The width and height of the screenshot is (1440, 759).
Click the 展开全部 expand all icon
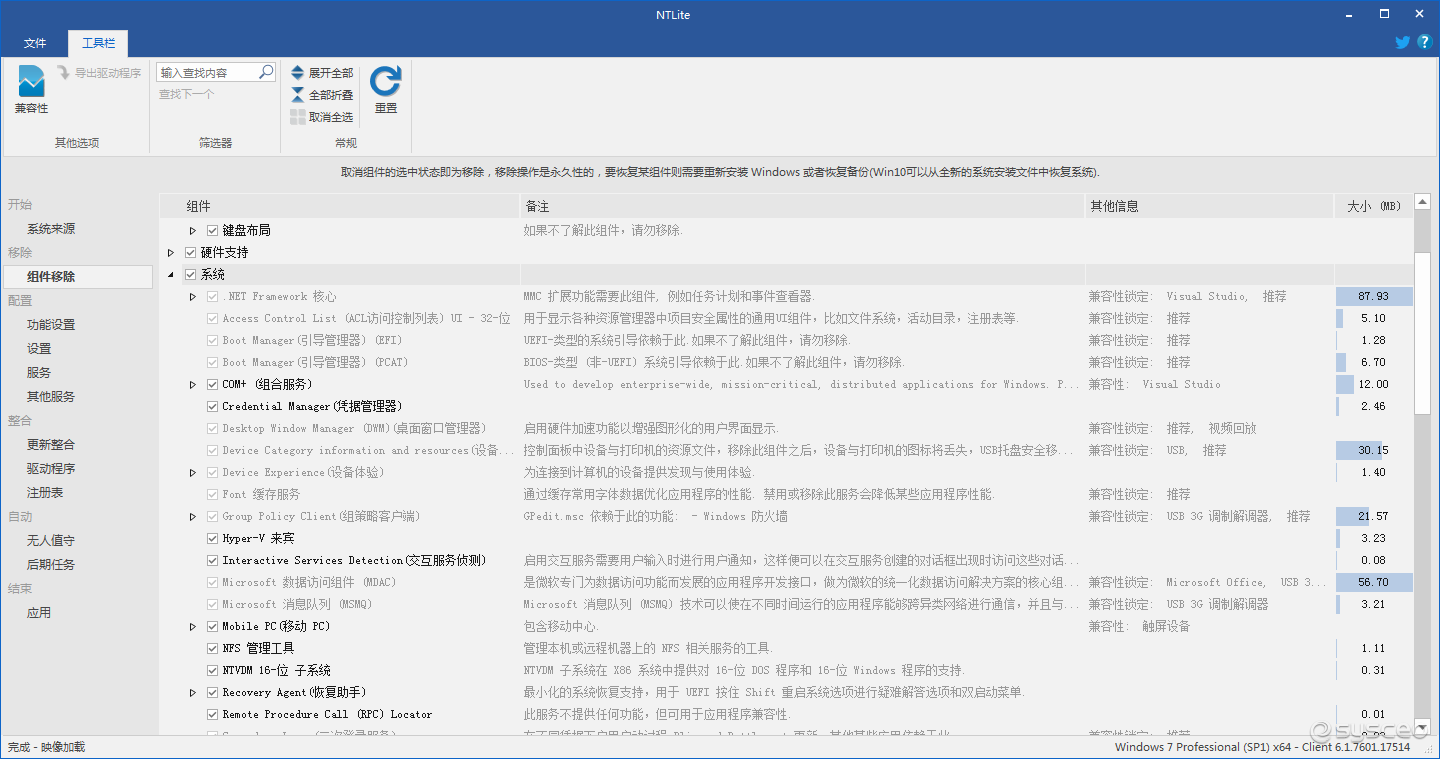point(298,73)
